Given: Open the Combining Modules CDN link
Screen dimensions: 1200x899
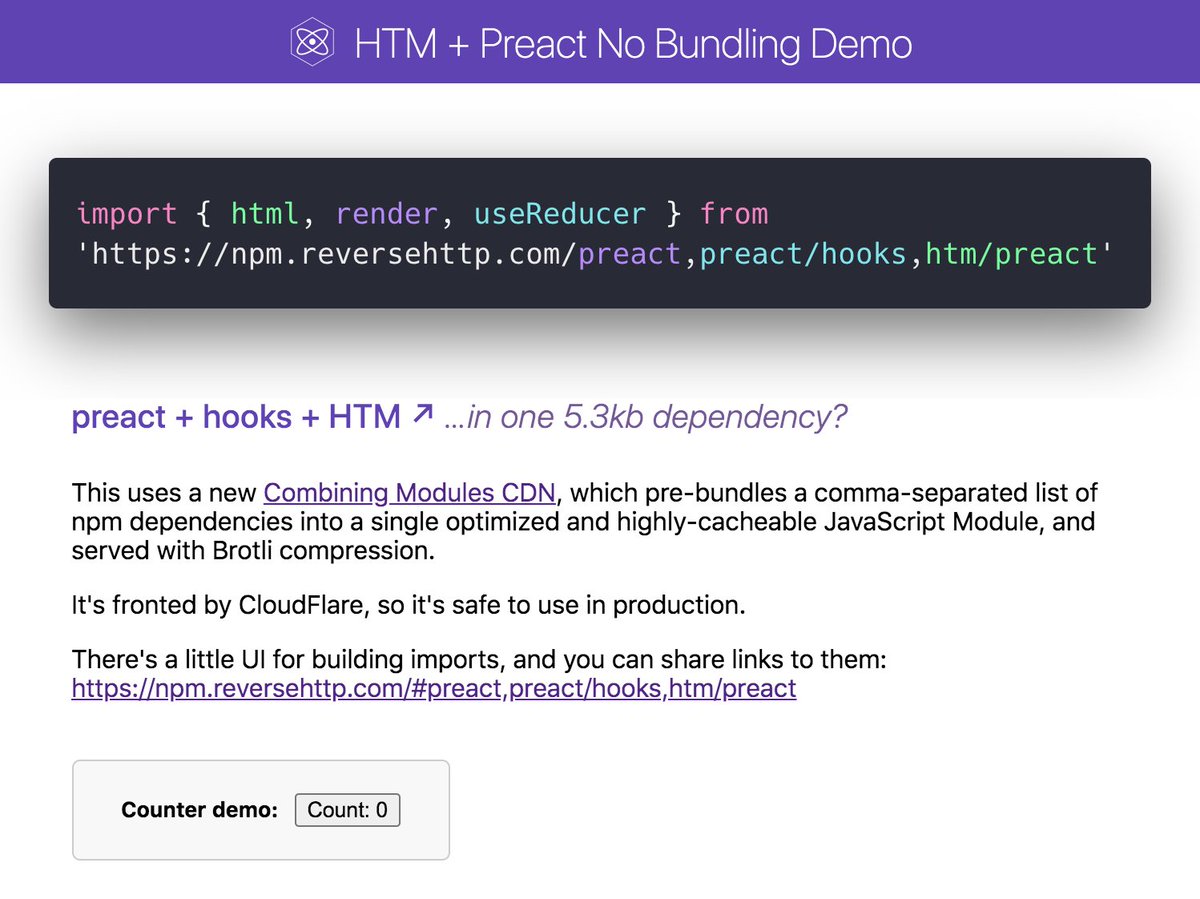Looking at the screenshot, I should (410, 493).
